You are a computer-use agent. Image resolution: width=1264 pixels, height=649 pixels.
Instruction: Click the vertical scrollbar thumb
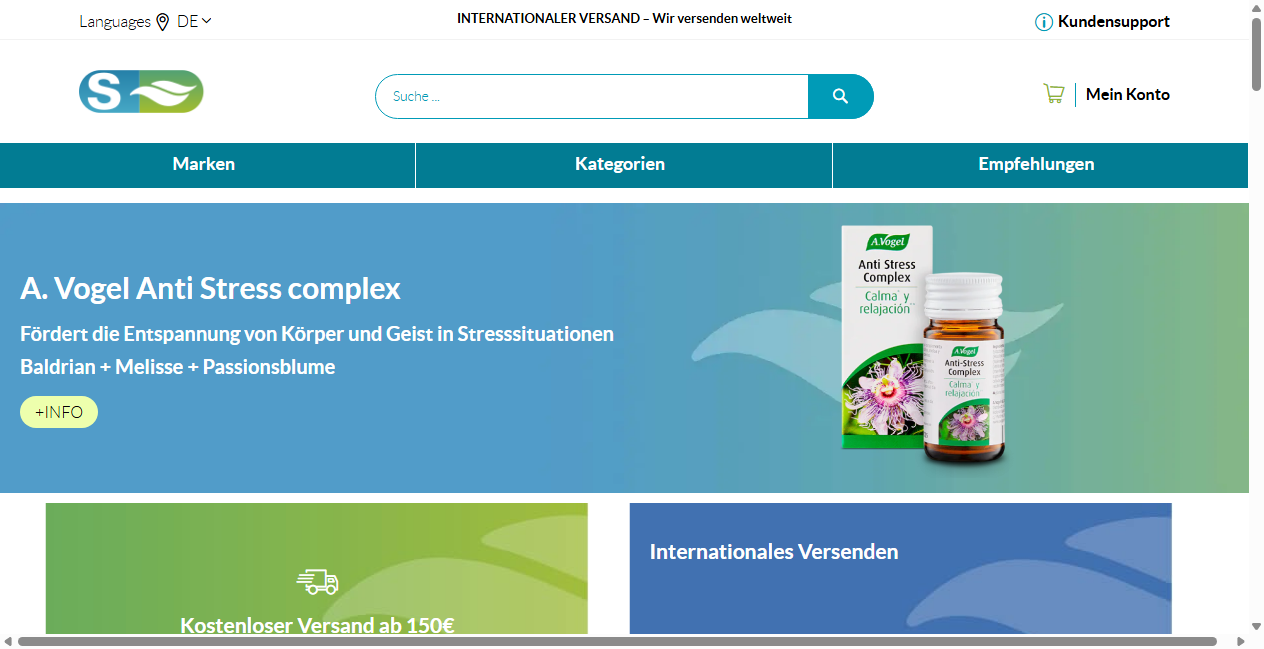pyautogui.click(x=1256, y=55)
